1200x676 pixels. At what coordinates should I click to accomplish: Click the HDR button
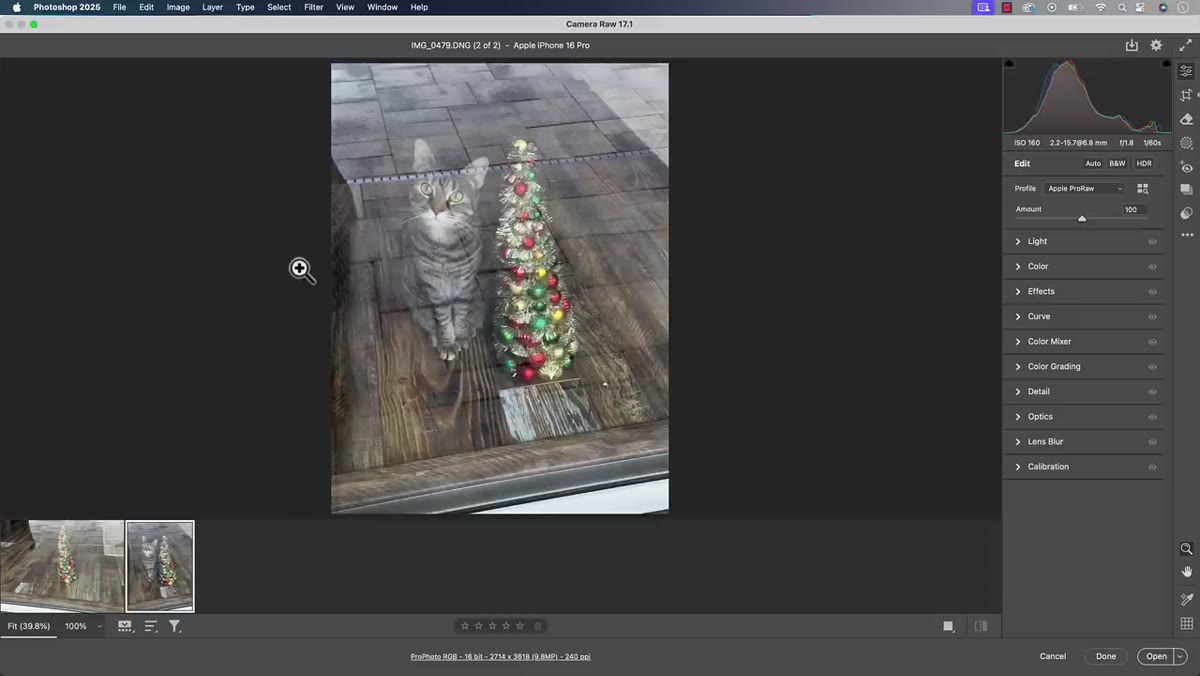click(x=1144, y=163)
